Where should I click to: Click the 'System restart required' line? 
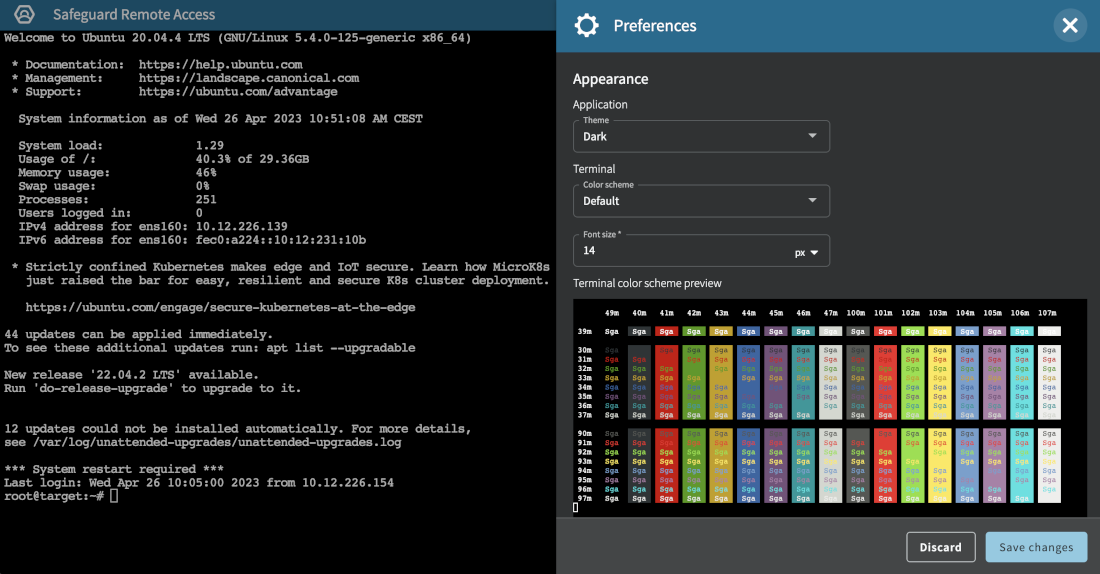114,469
